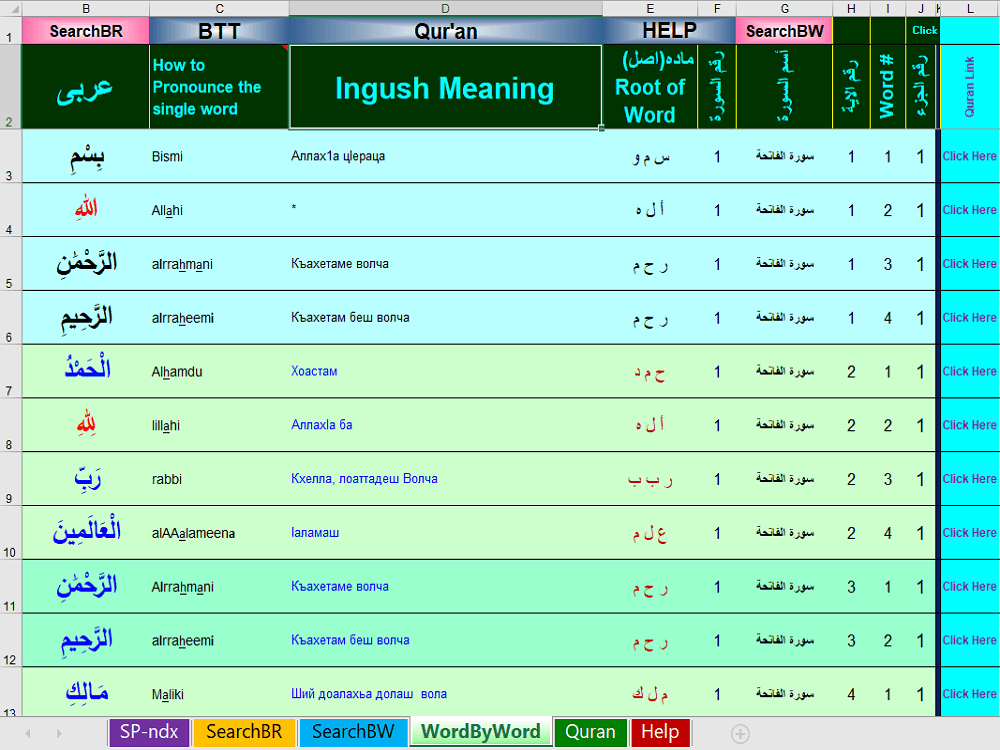Open Click Here link for Allahi row

[969, 210]
